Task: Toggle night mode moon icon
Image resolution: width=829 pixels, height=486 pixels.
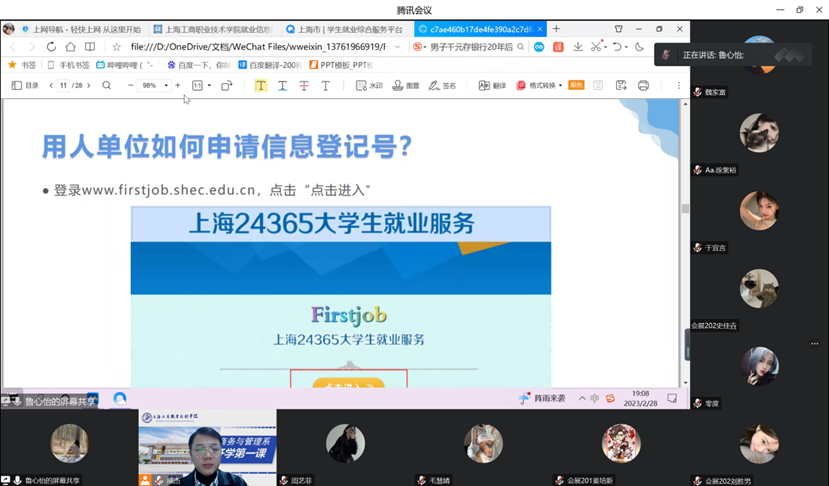Action: click(x=639, y=47)
